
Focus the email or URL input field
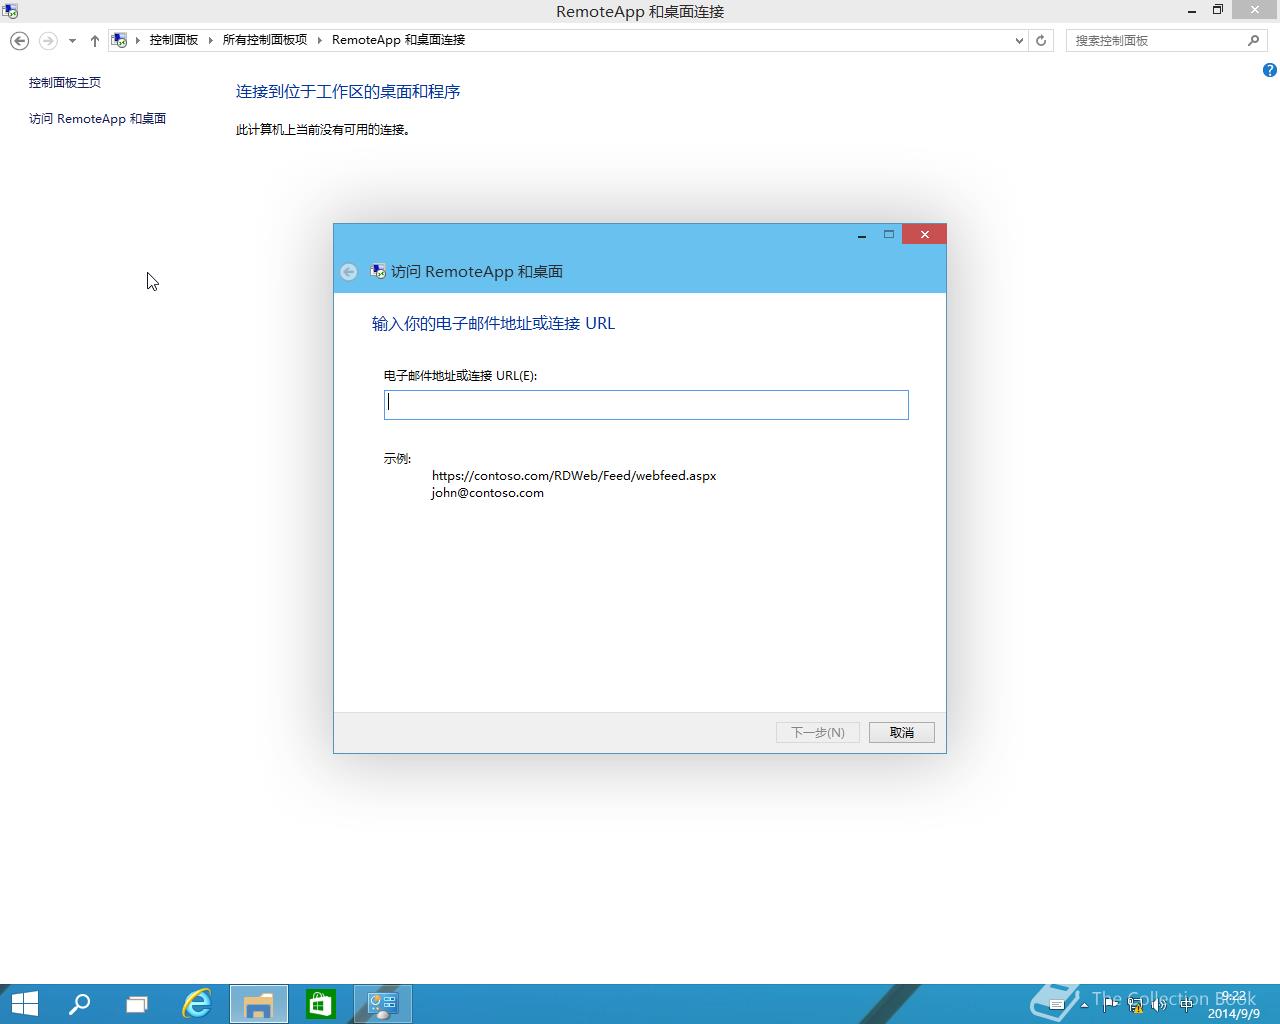tap(646, 405)
